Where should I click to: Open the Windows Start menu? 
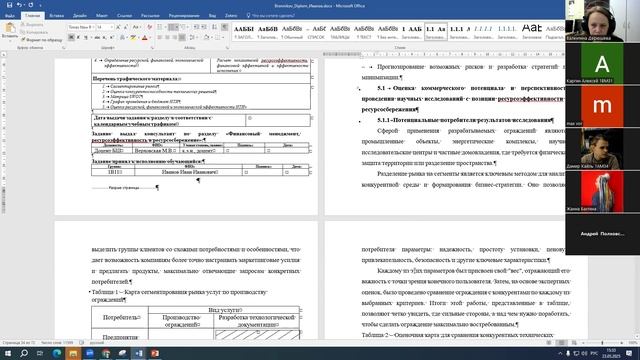(x=7, y=353)
